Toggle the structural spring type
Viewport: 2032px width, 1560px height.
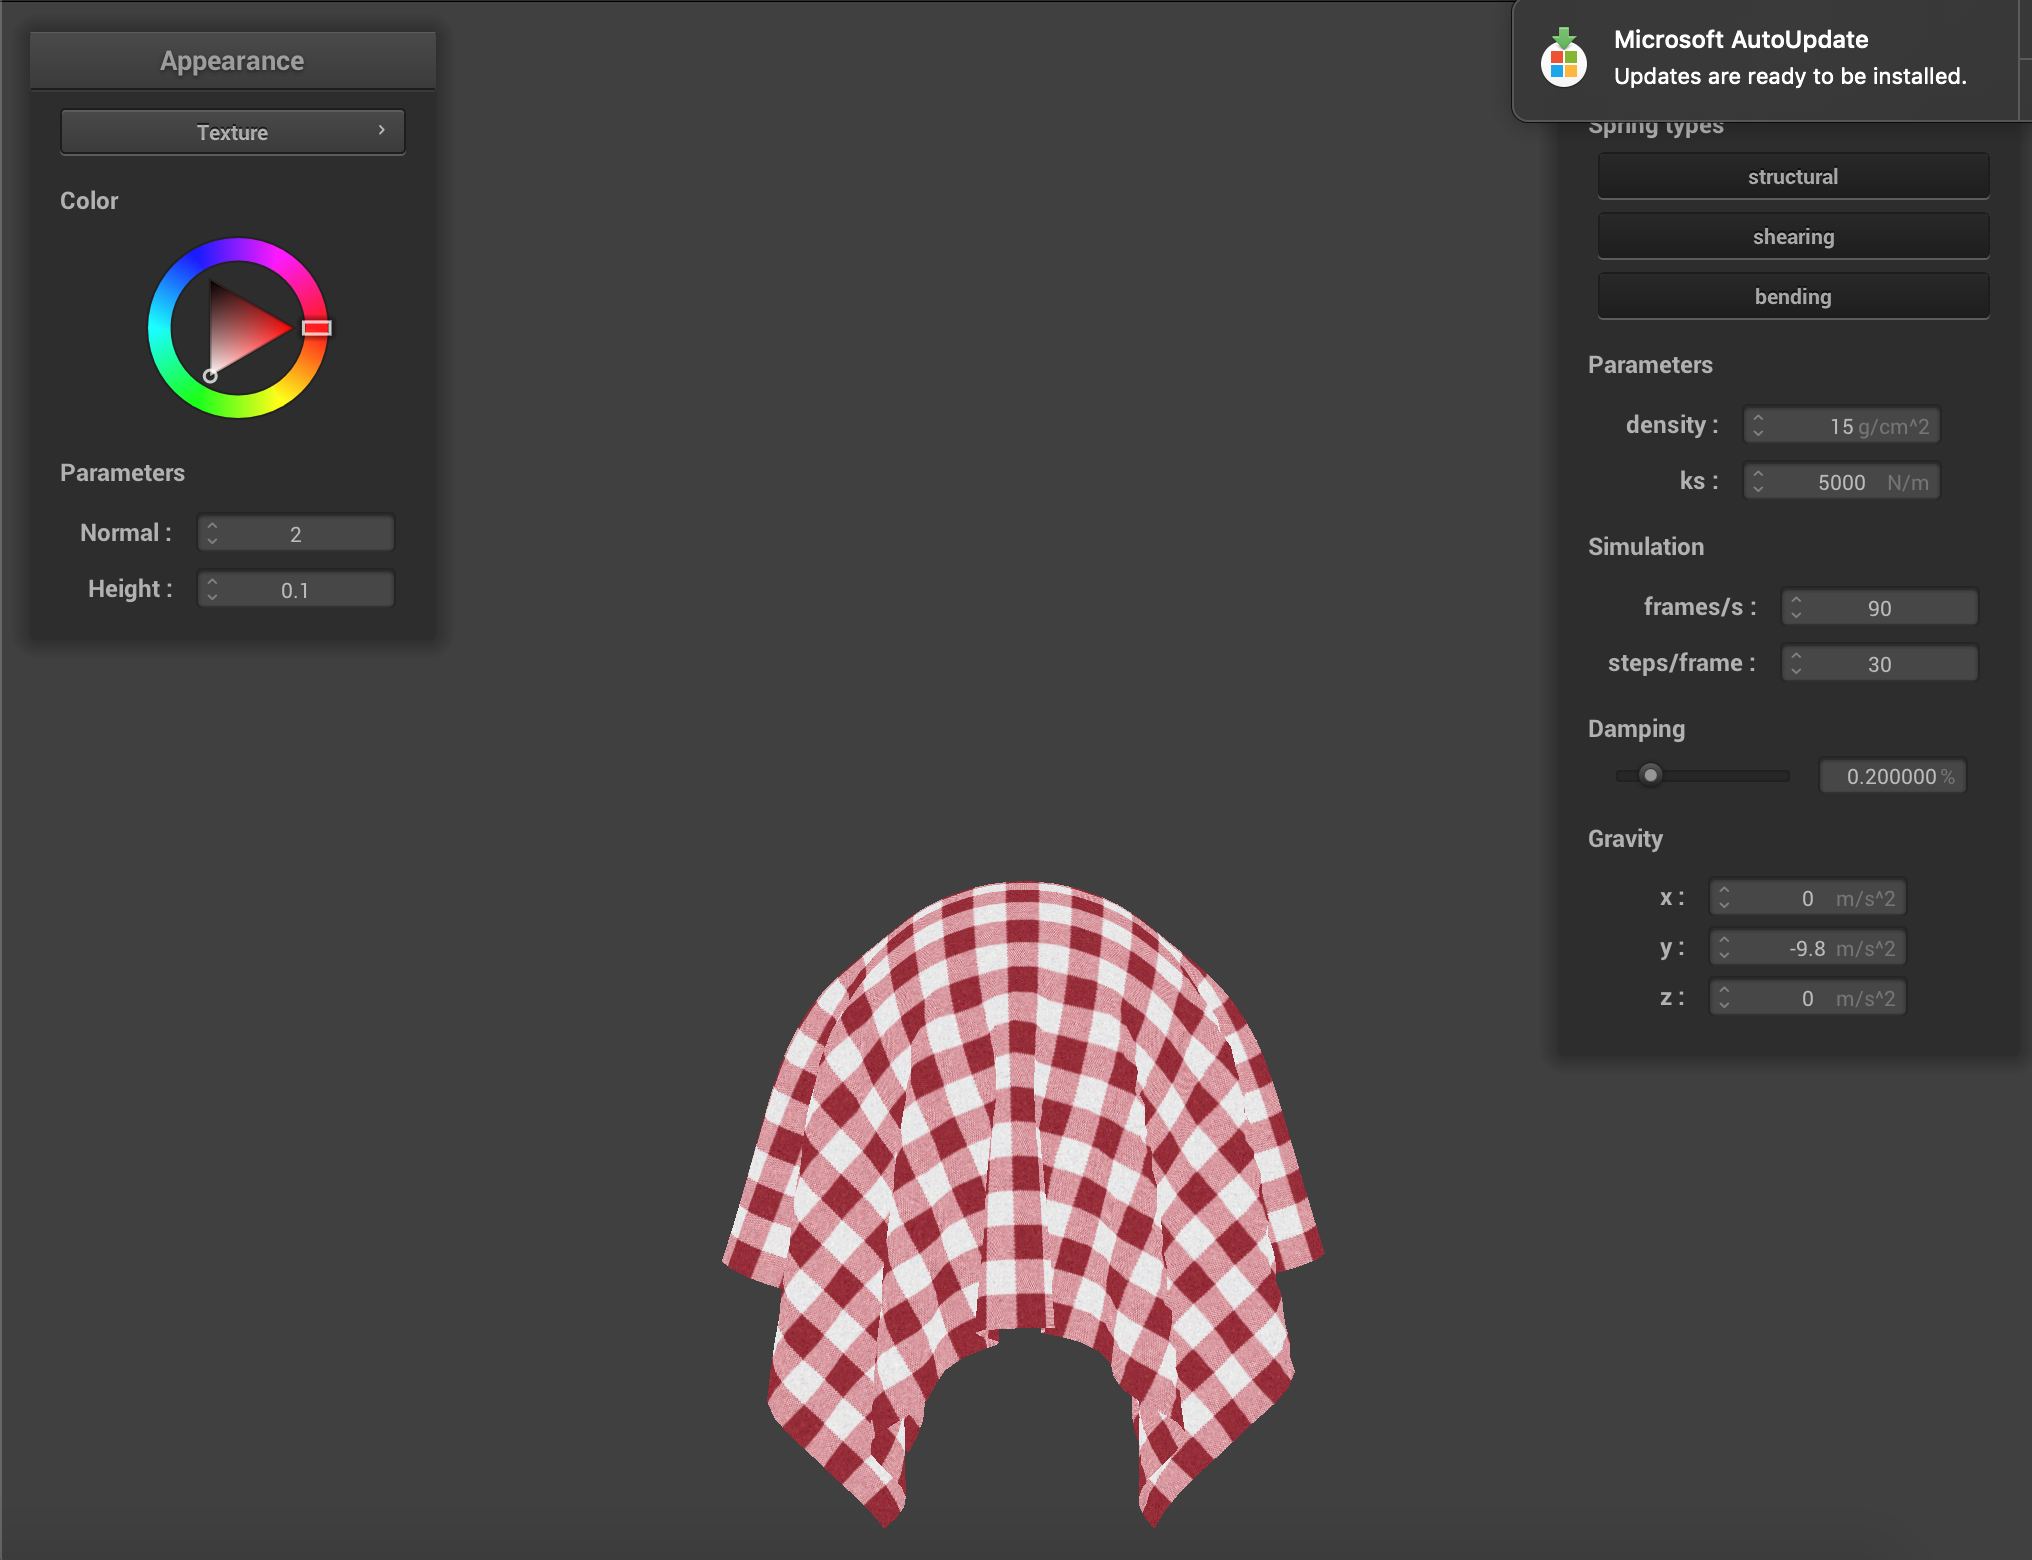[1793, 176]
